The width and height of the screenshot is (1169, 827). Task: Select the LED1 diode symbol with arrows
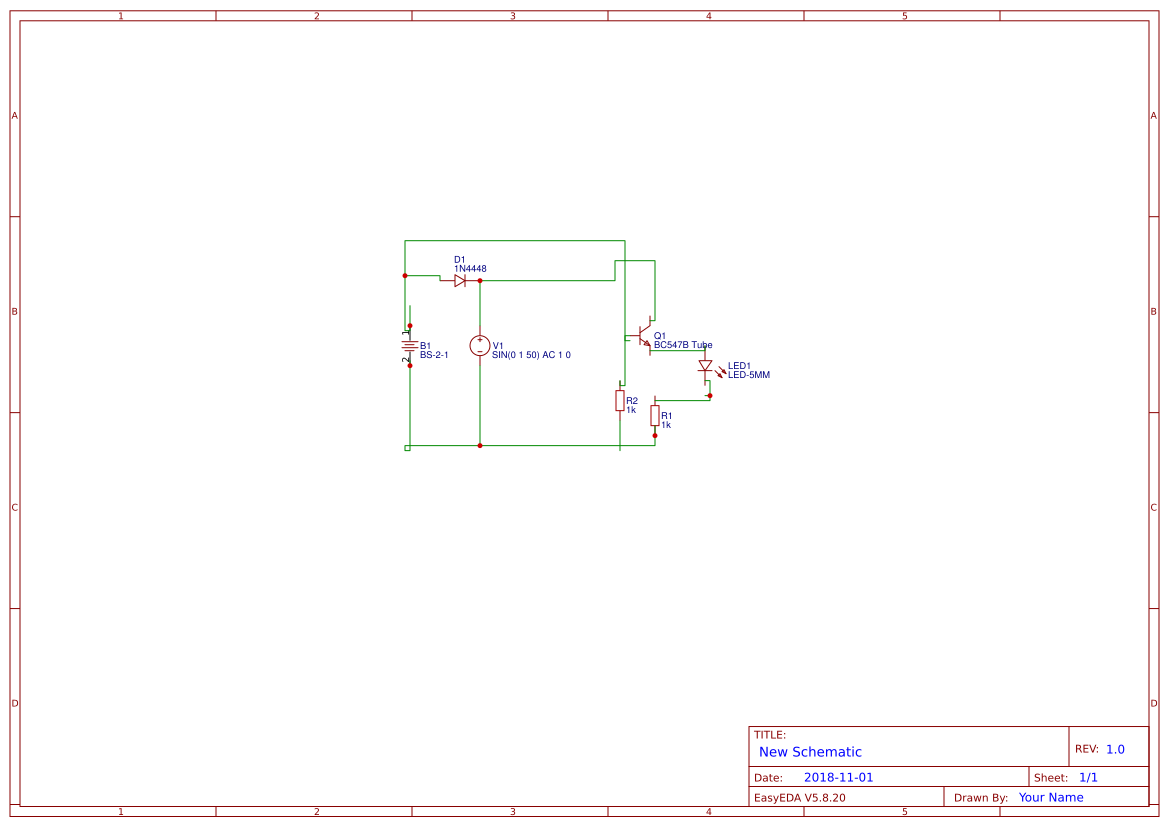(x=705, y=366)
